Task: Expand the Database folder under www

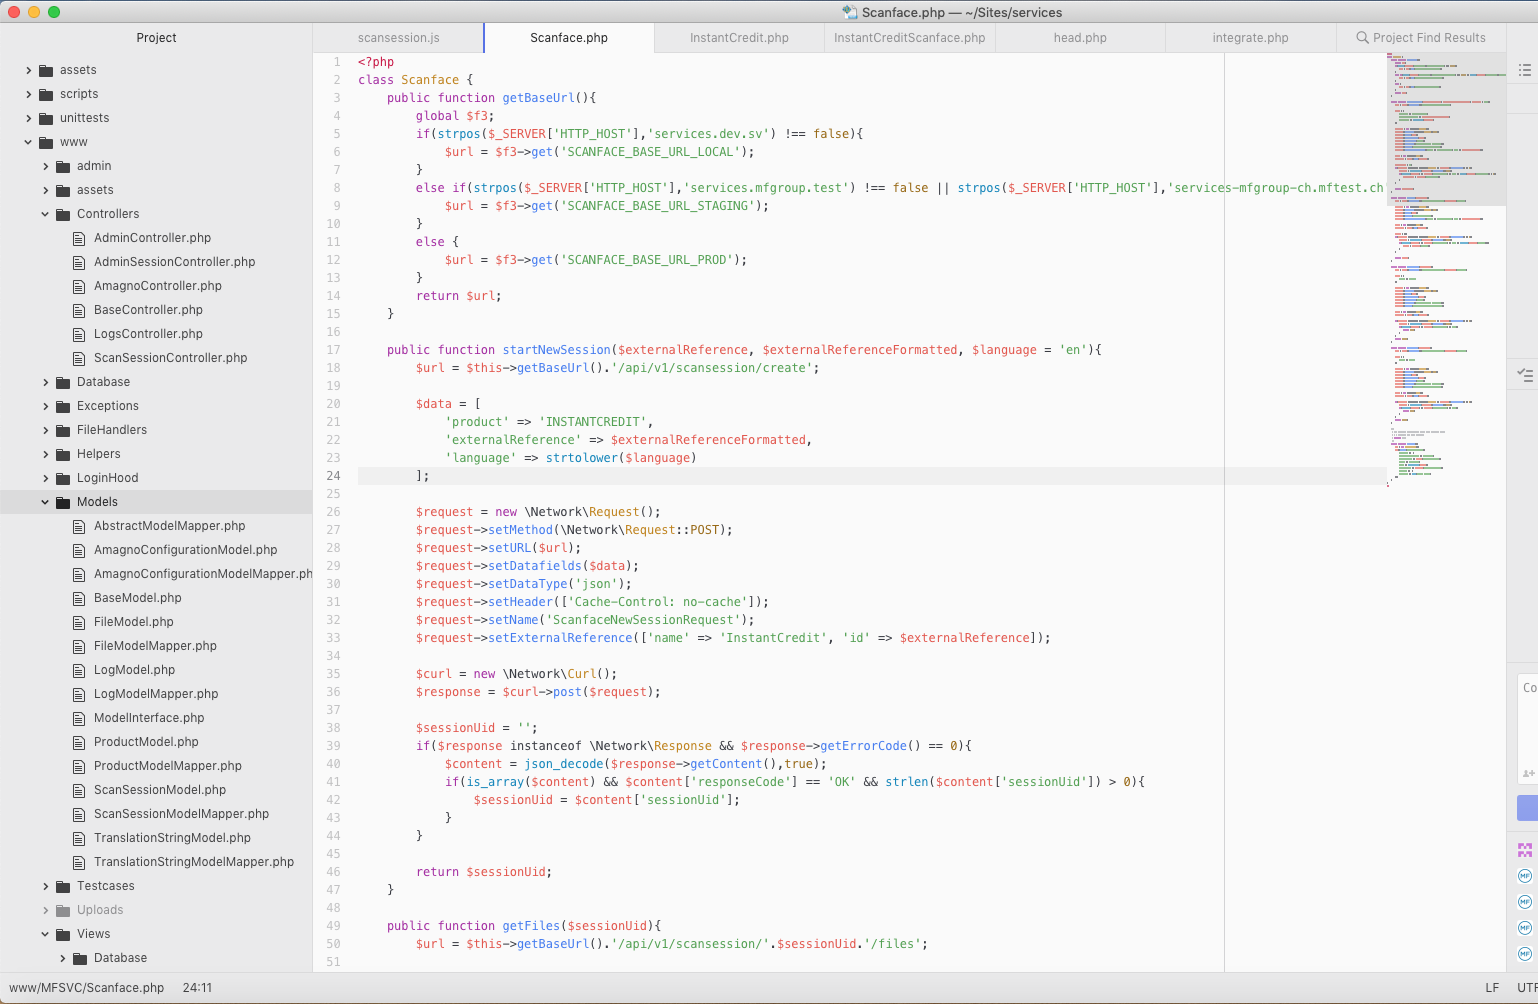Action: (x=45, y=382)
